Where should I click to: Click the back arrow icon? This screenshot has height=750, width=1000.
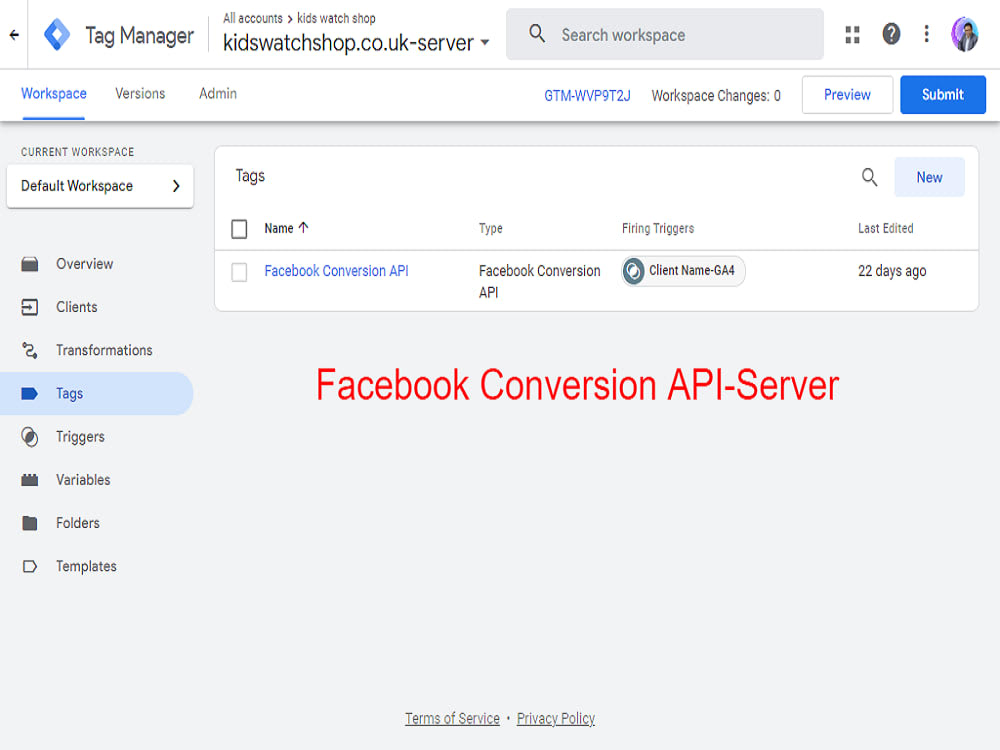point(14,35)
